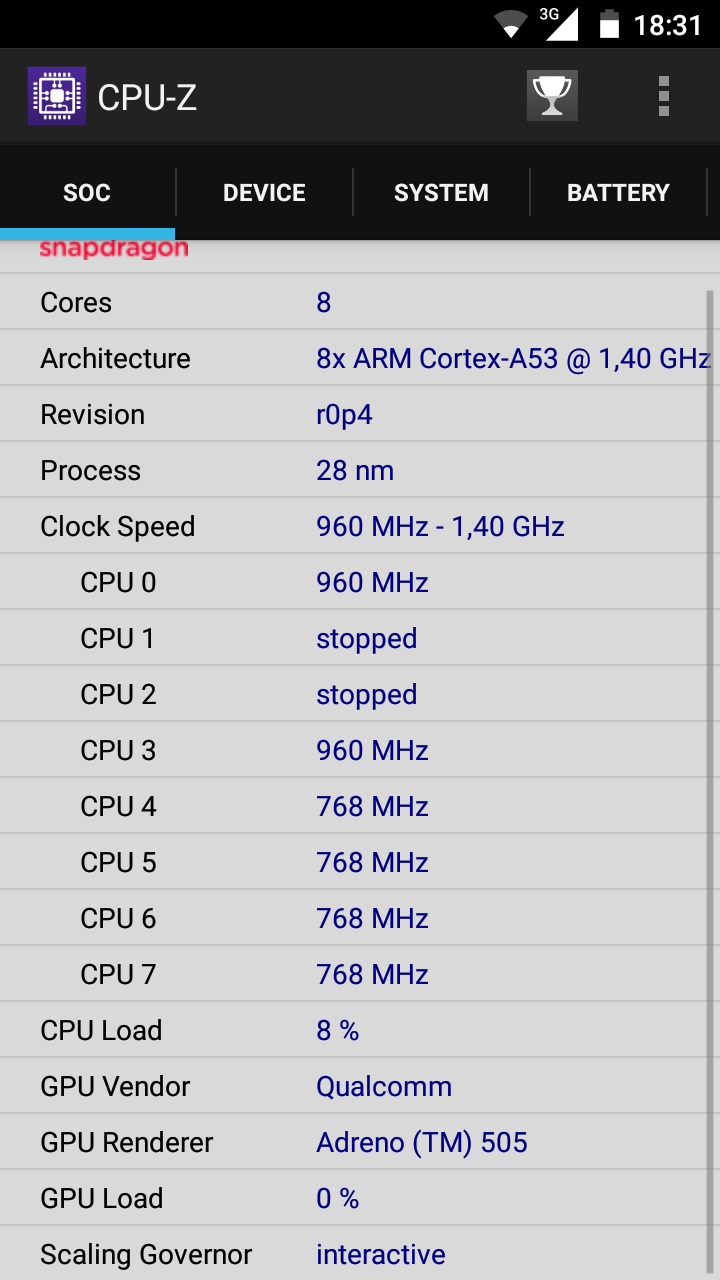The width and height of the screenshot is (720, 1280).
Task: Open the SYSTEM tab
Action: 441,193
